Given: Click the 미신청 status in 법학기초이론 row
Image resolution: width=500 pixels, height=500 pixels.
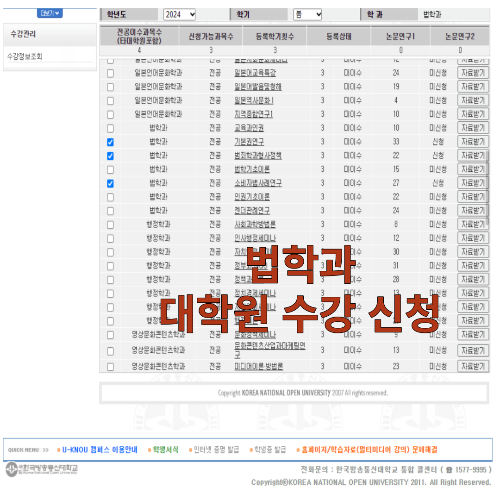Looking at the screenshot, I should tap(438, 170).
